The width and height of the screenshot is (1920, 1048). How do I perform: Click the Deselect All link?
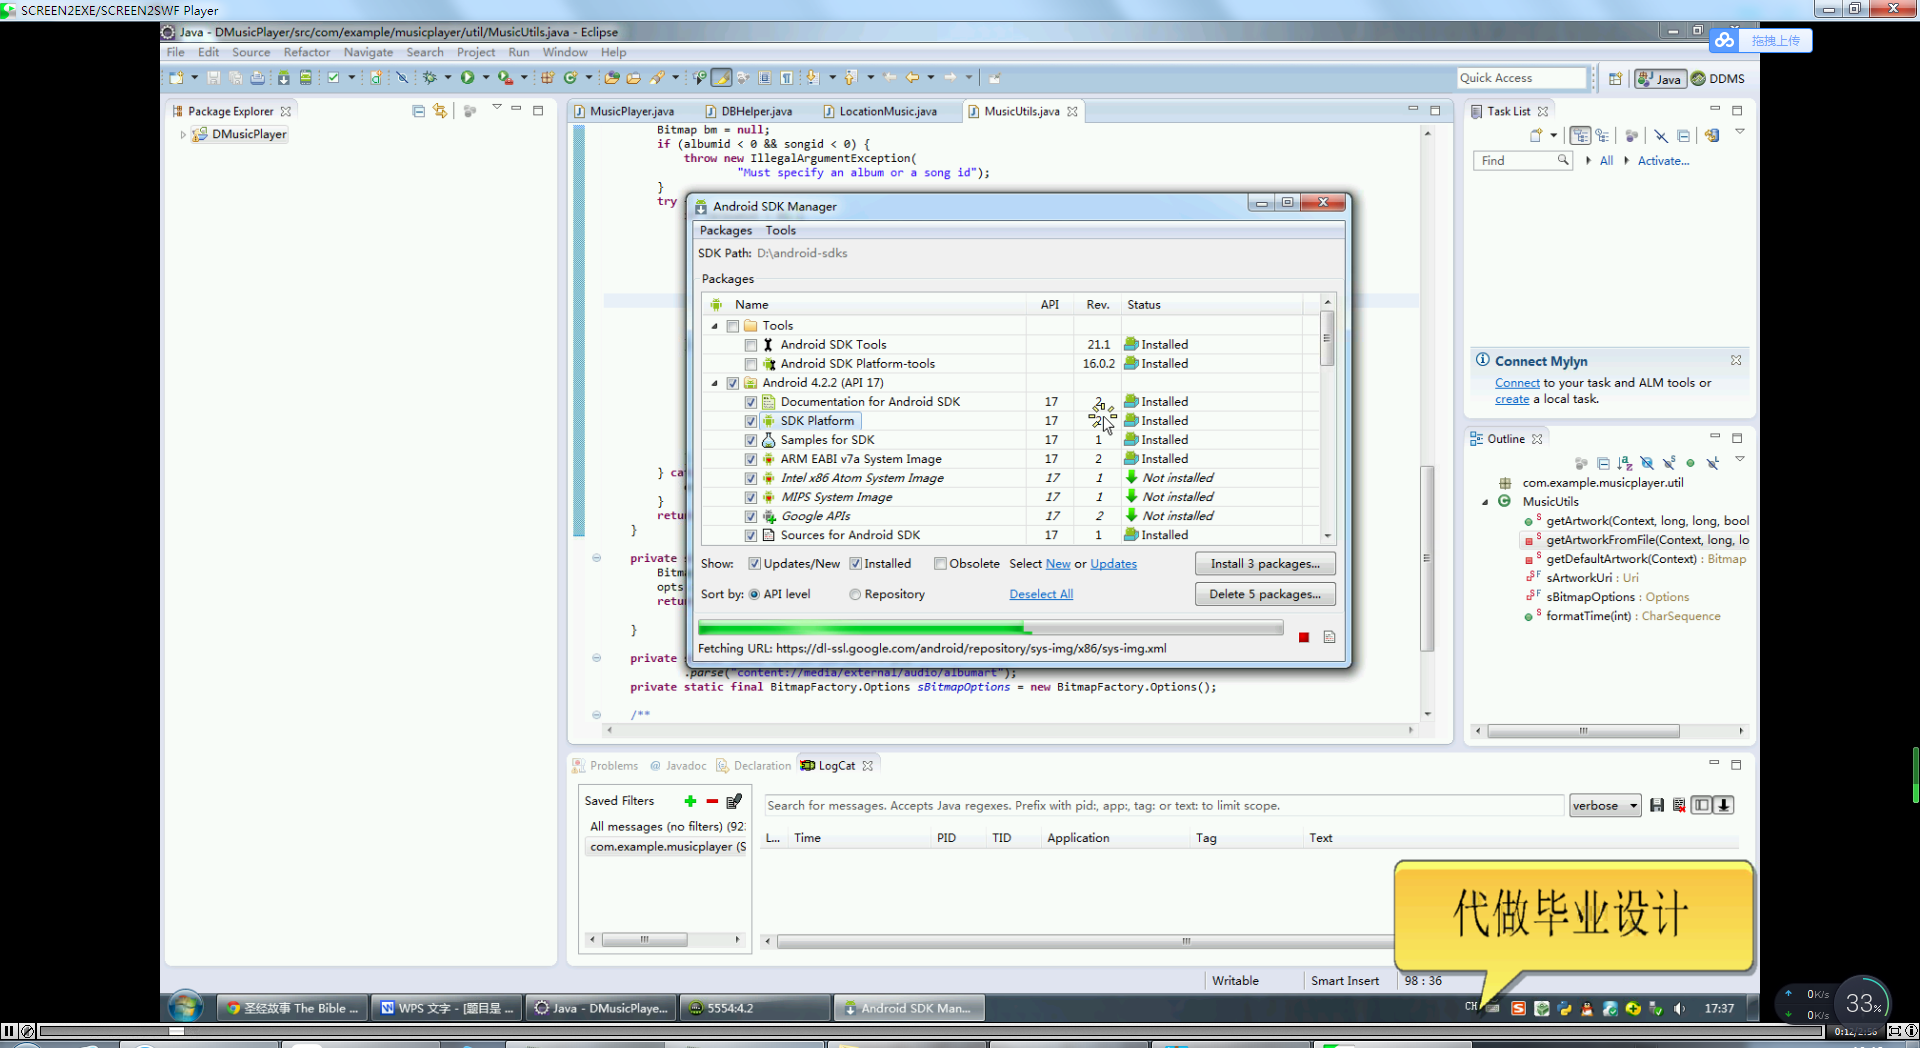1041,594
